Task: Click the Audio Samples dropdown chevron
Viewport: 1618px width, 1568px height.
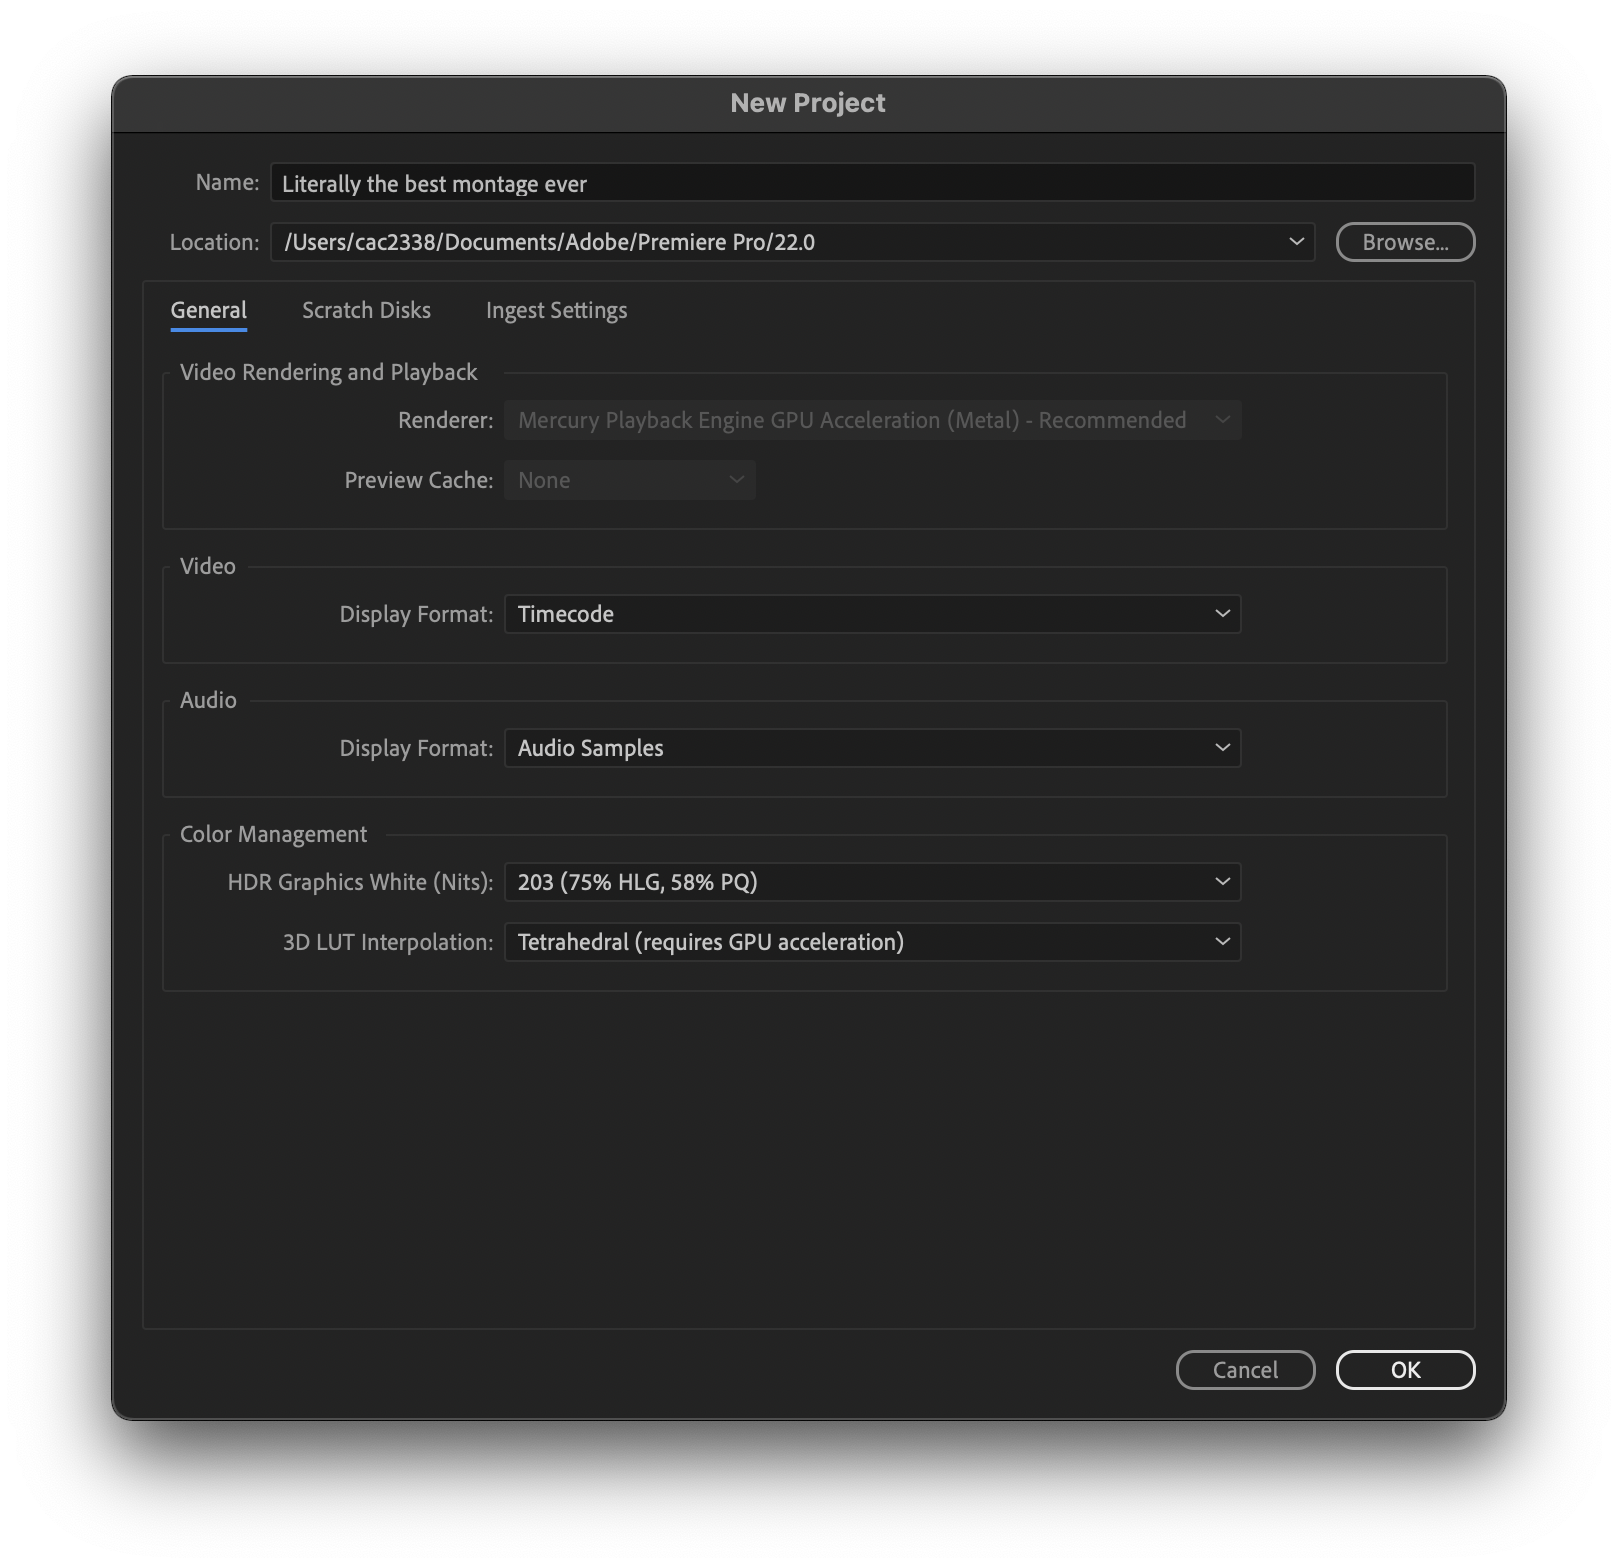Action: [x=1222, y=748]
